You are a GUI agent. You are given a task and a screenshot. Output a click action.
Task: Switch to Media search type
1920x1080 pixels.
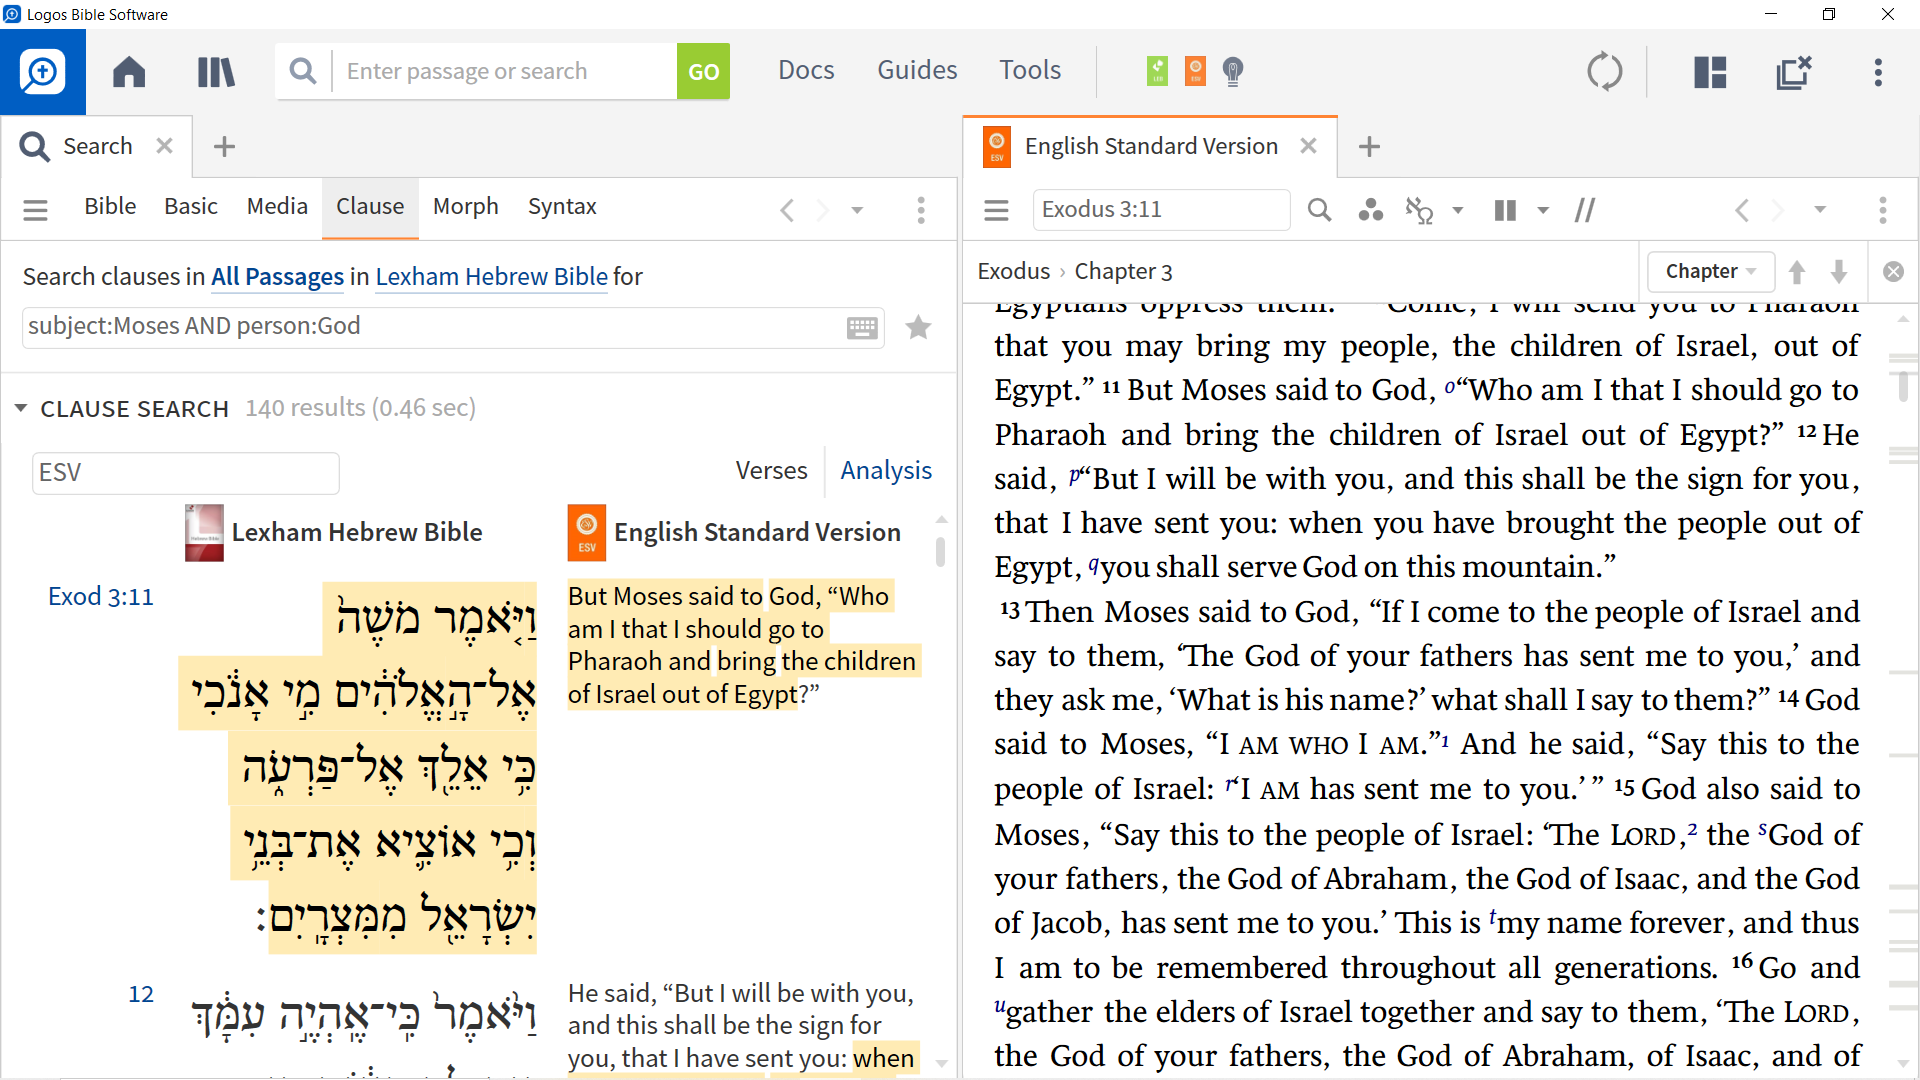click(x=277, y=206)
